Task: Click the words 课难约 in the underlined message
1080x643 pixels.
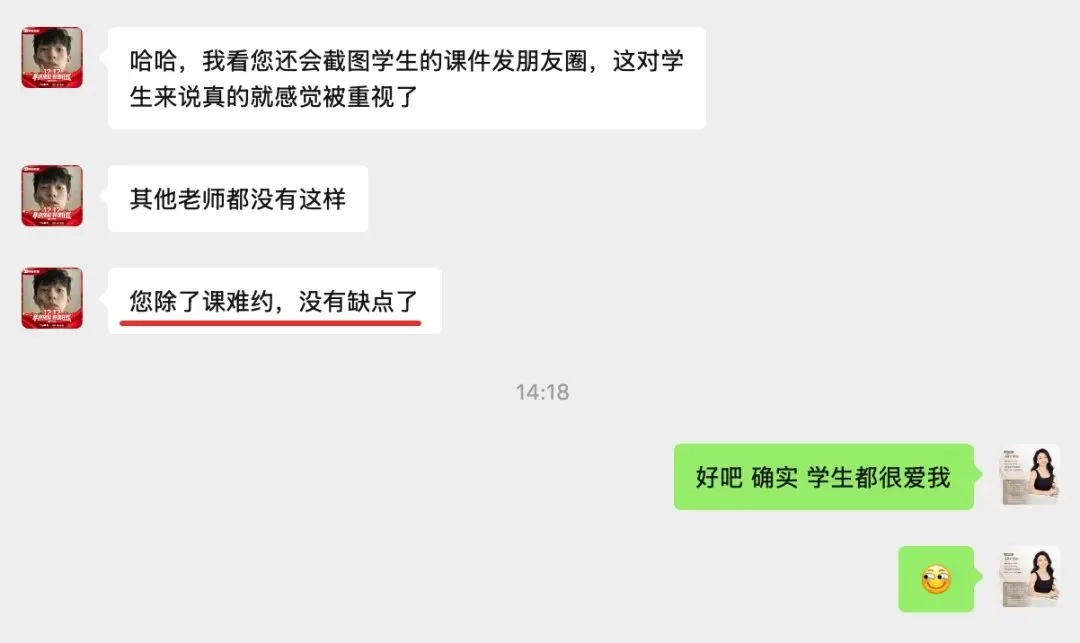Action: tap(238, 302)
